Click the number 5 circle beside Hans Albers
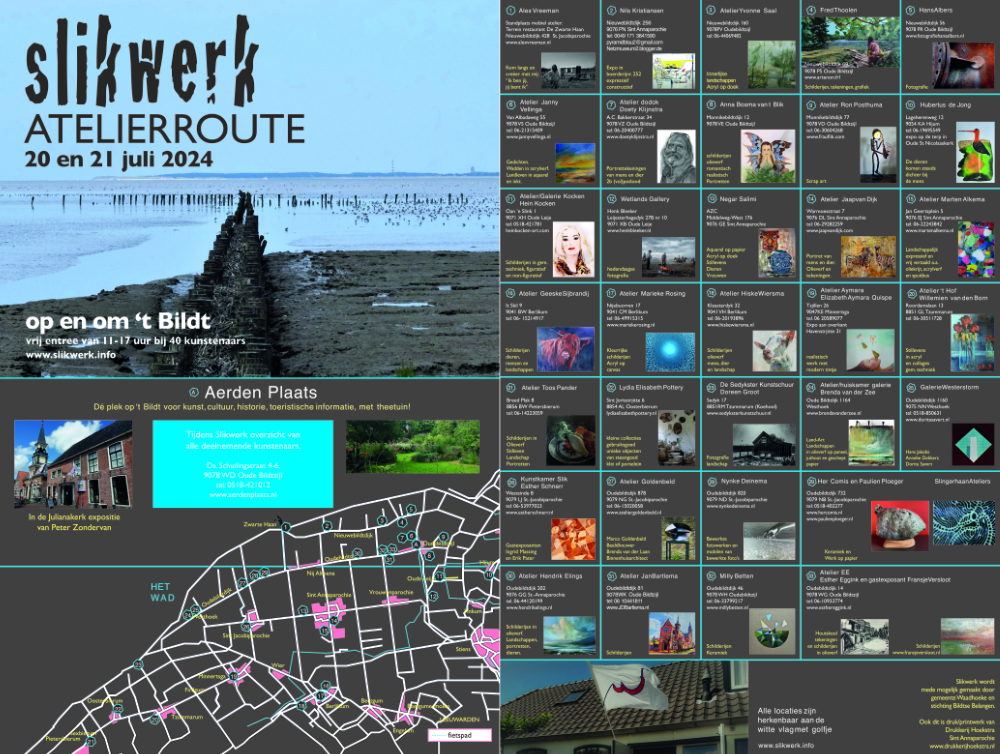The height and width of the screenshot is (754, 1000). coord(911,11)
